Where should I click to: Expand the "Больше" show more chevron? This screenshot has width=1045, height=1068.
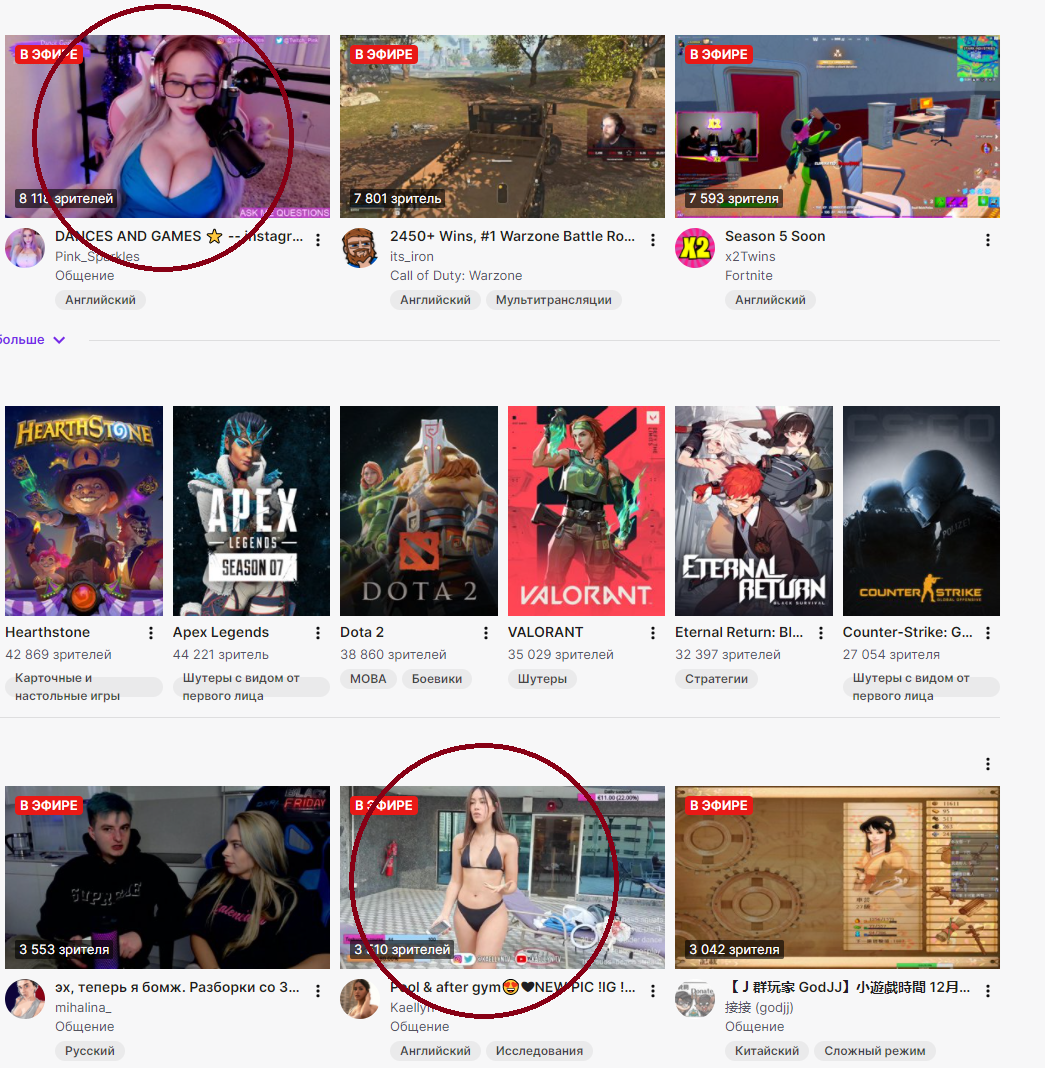(59, 340)
